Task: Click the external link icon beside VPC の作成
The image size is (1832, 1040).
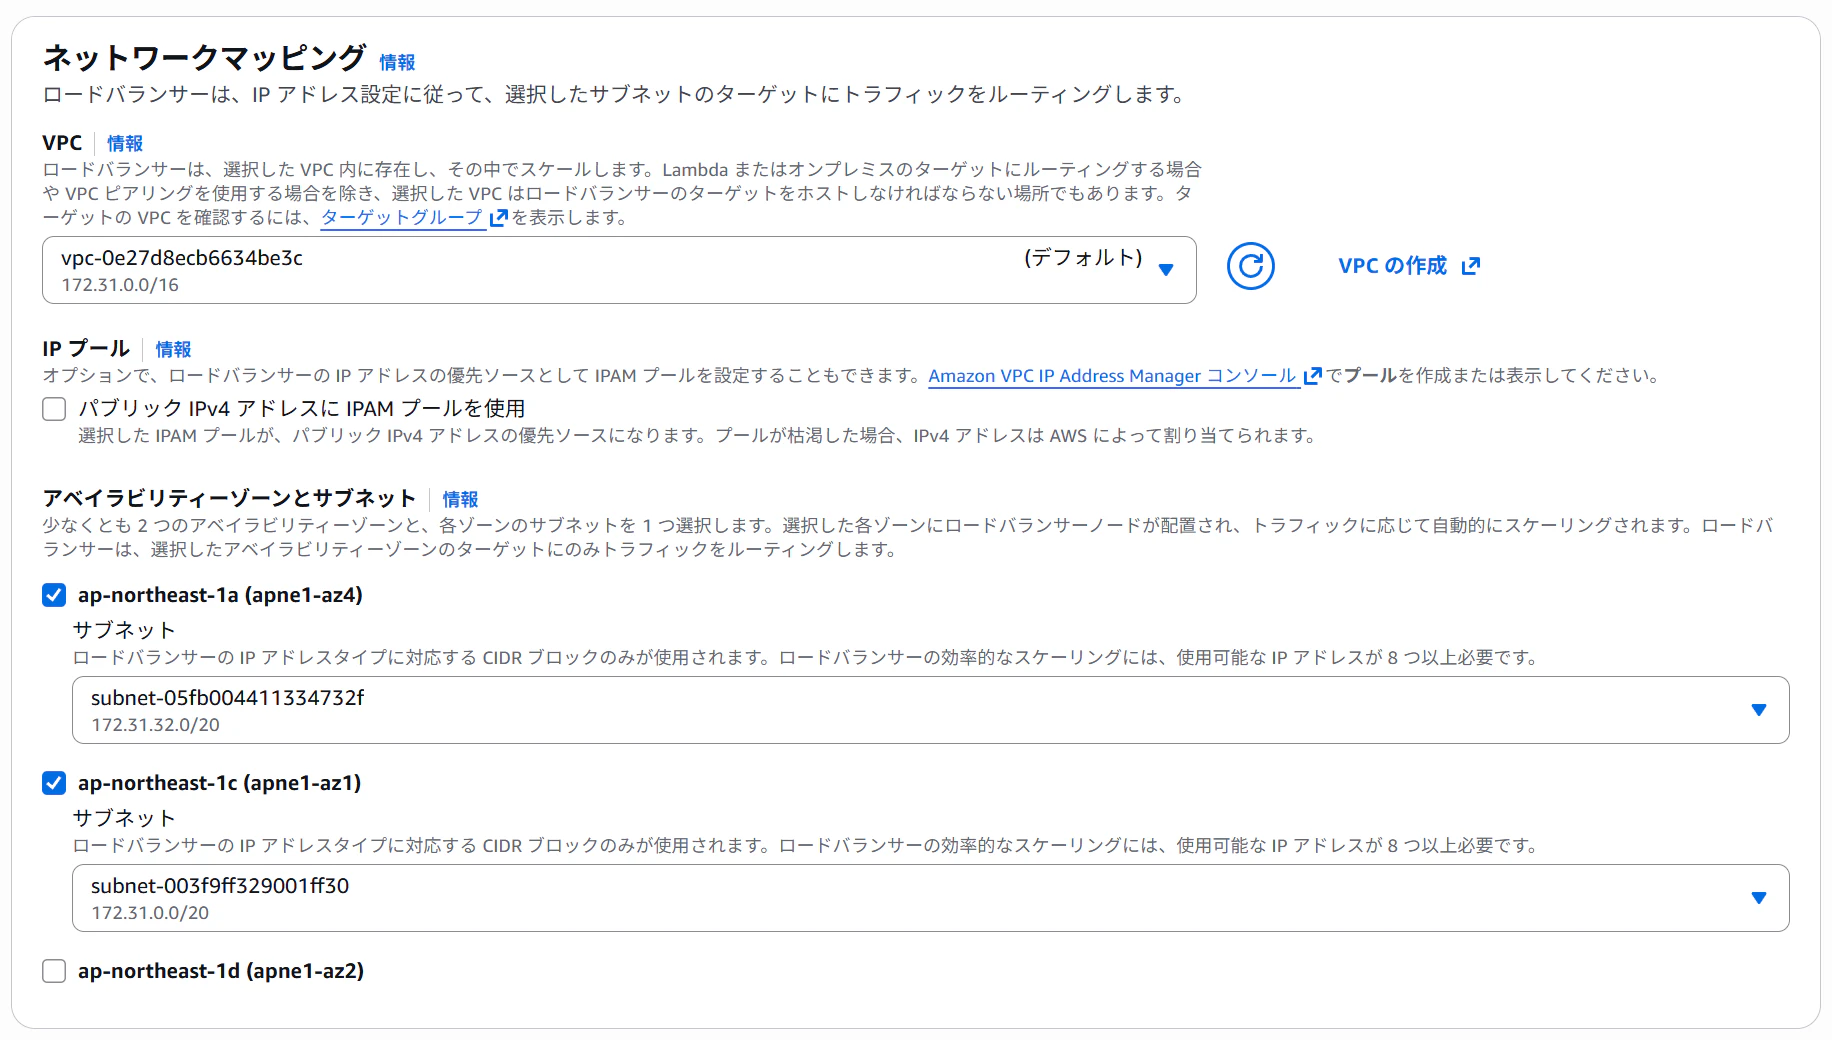Action: pyautogui.click(x=1470, y=266)
